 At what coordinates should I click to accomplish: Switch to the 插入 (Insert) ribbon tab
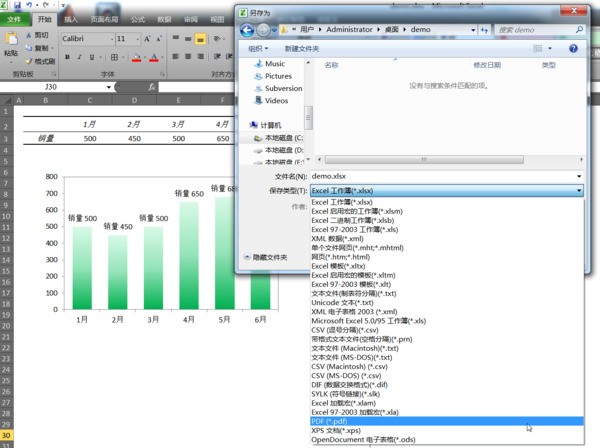(71, 19)
